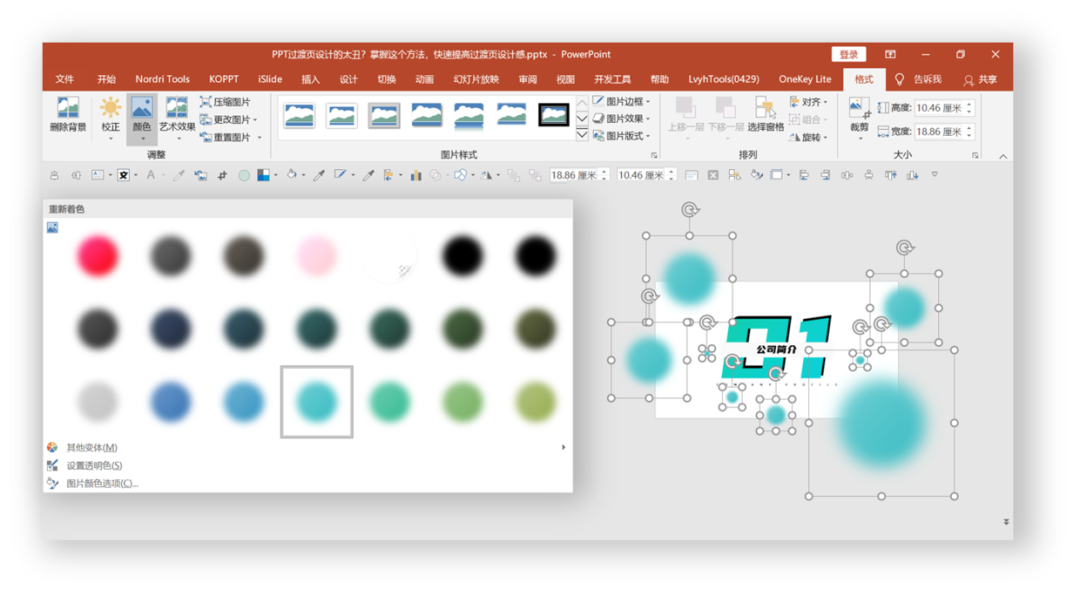Click the ribbon 高度 height field
This screenshot has height=597, width=1080.
click(943, 108)
